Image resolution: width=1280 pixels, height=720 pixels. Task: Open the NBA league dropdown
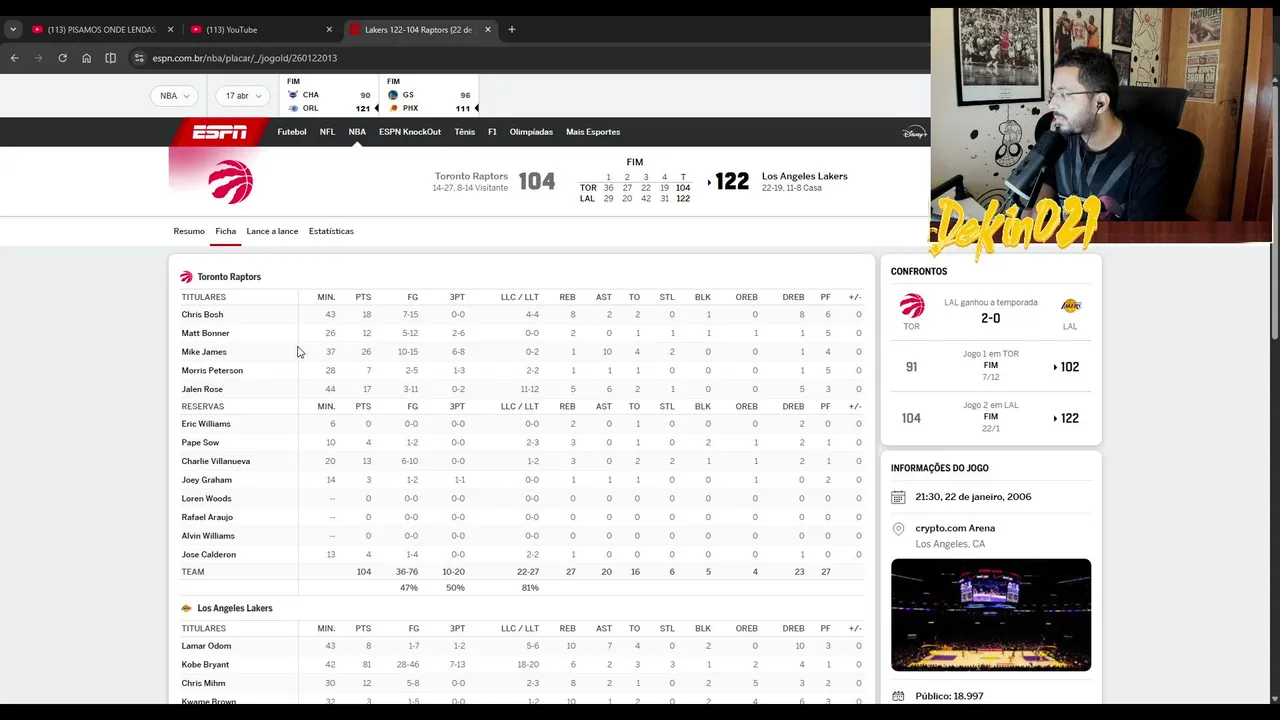(x=174, y=96)
